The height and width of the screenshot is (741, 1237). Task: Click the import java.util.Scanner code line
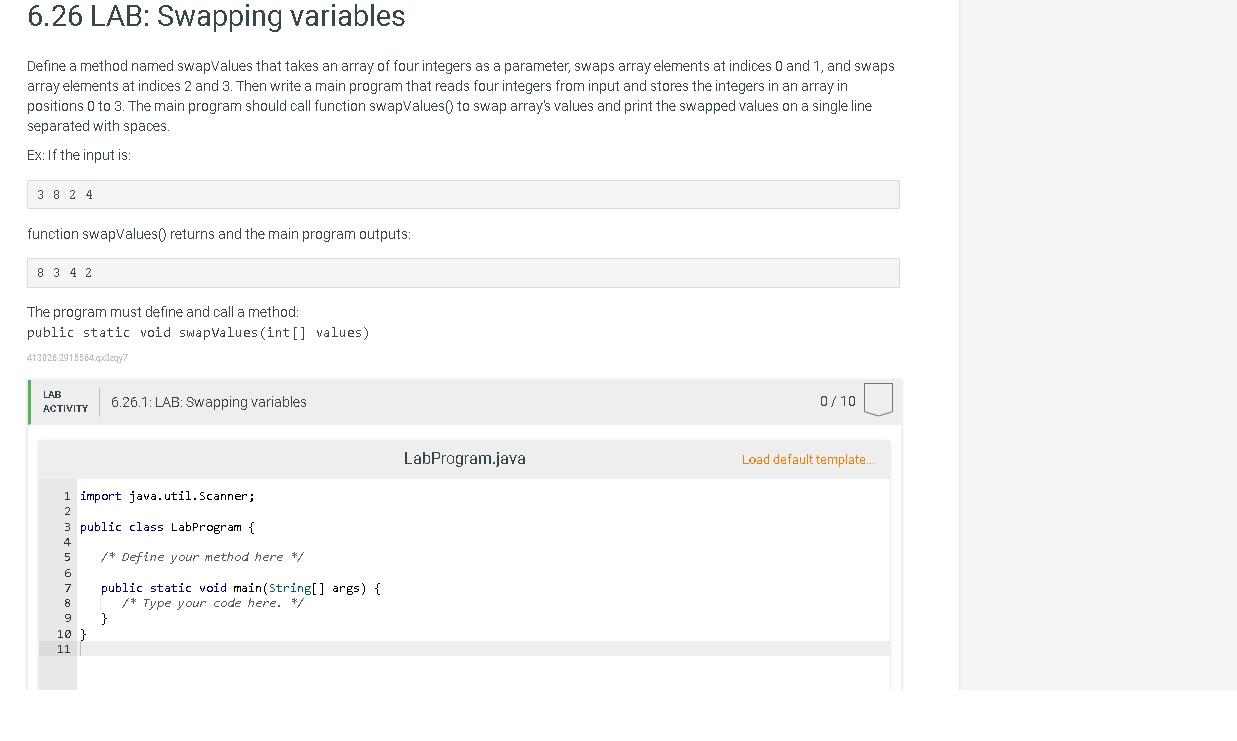[167, 496]
